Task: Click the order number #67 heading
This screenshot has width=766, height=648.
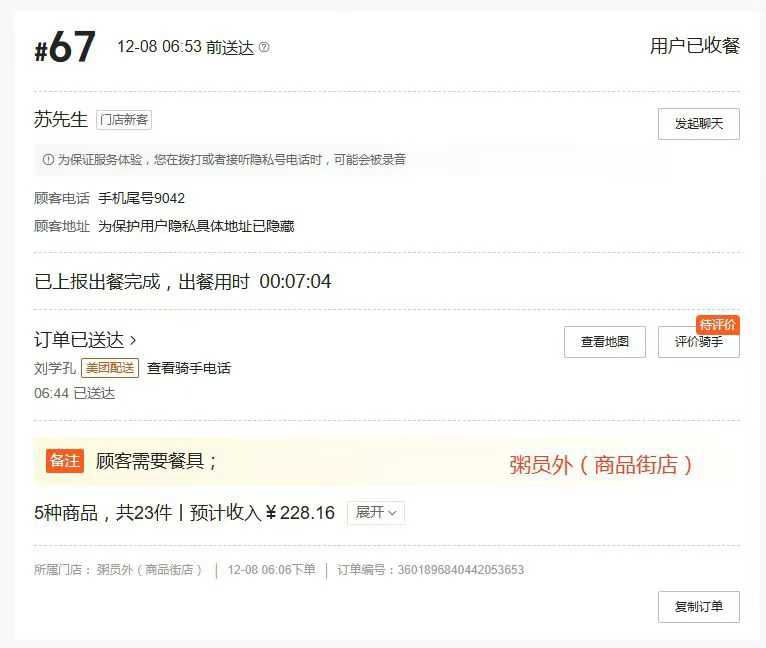Action: [x=65, y=47]
